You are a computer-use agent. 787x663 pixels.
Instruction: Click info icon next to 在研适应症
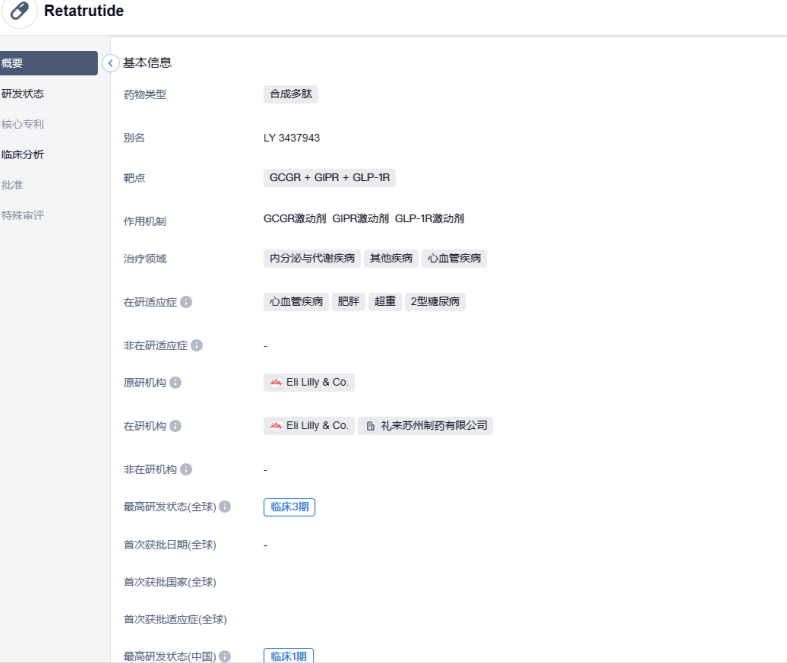pos(186,302)
